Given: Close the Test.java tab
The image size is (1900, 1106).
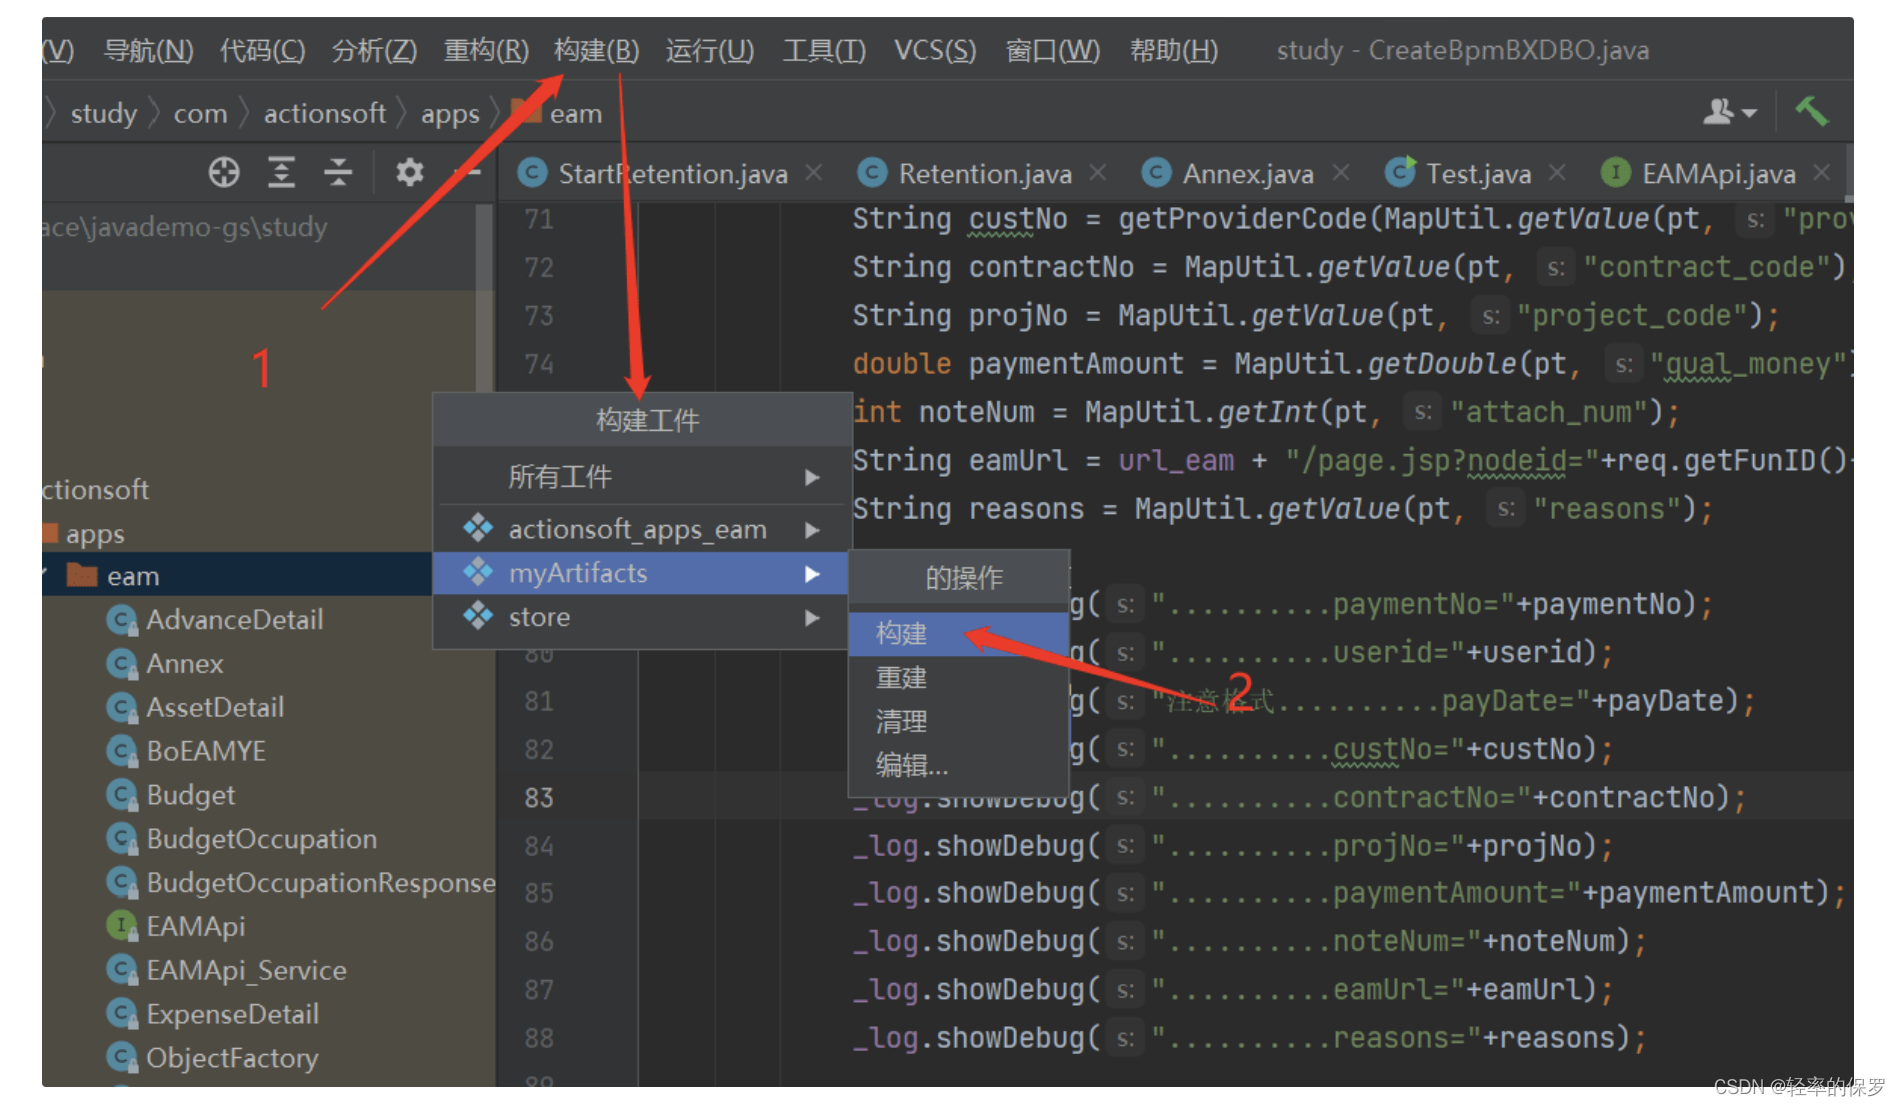Looking at the screenshot, I should [1557, 173].
